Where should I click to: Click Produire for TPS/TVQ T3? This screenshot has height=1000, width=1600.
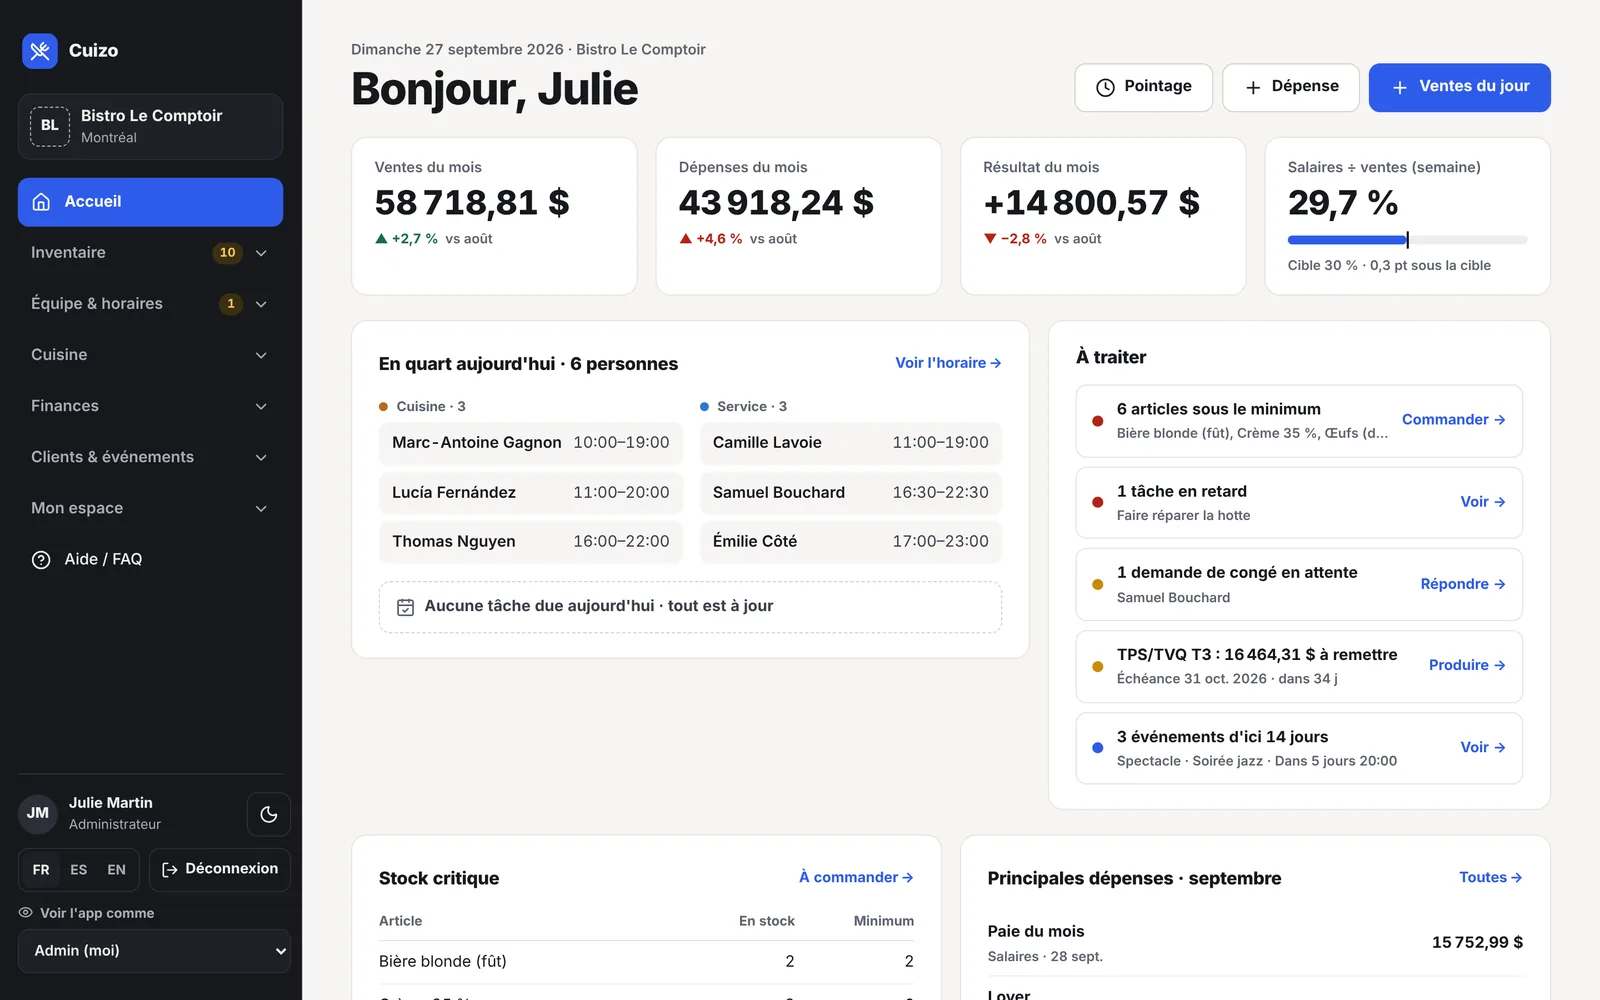(x=1467, y=665)
